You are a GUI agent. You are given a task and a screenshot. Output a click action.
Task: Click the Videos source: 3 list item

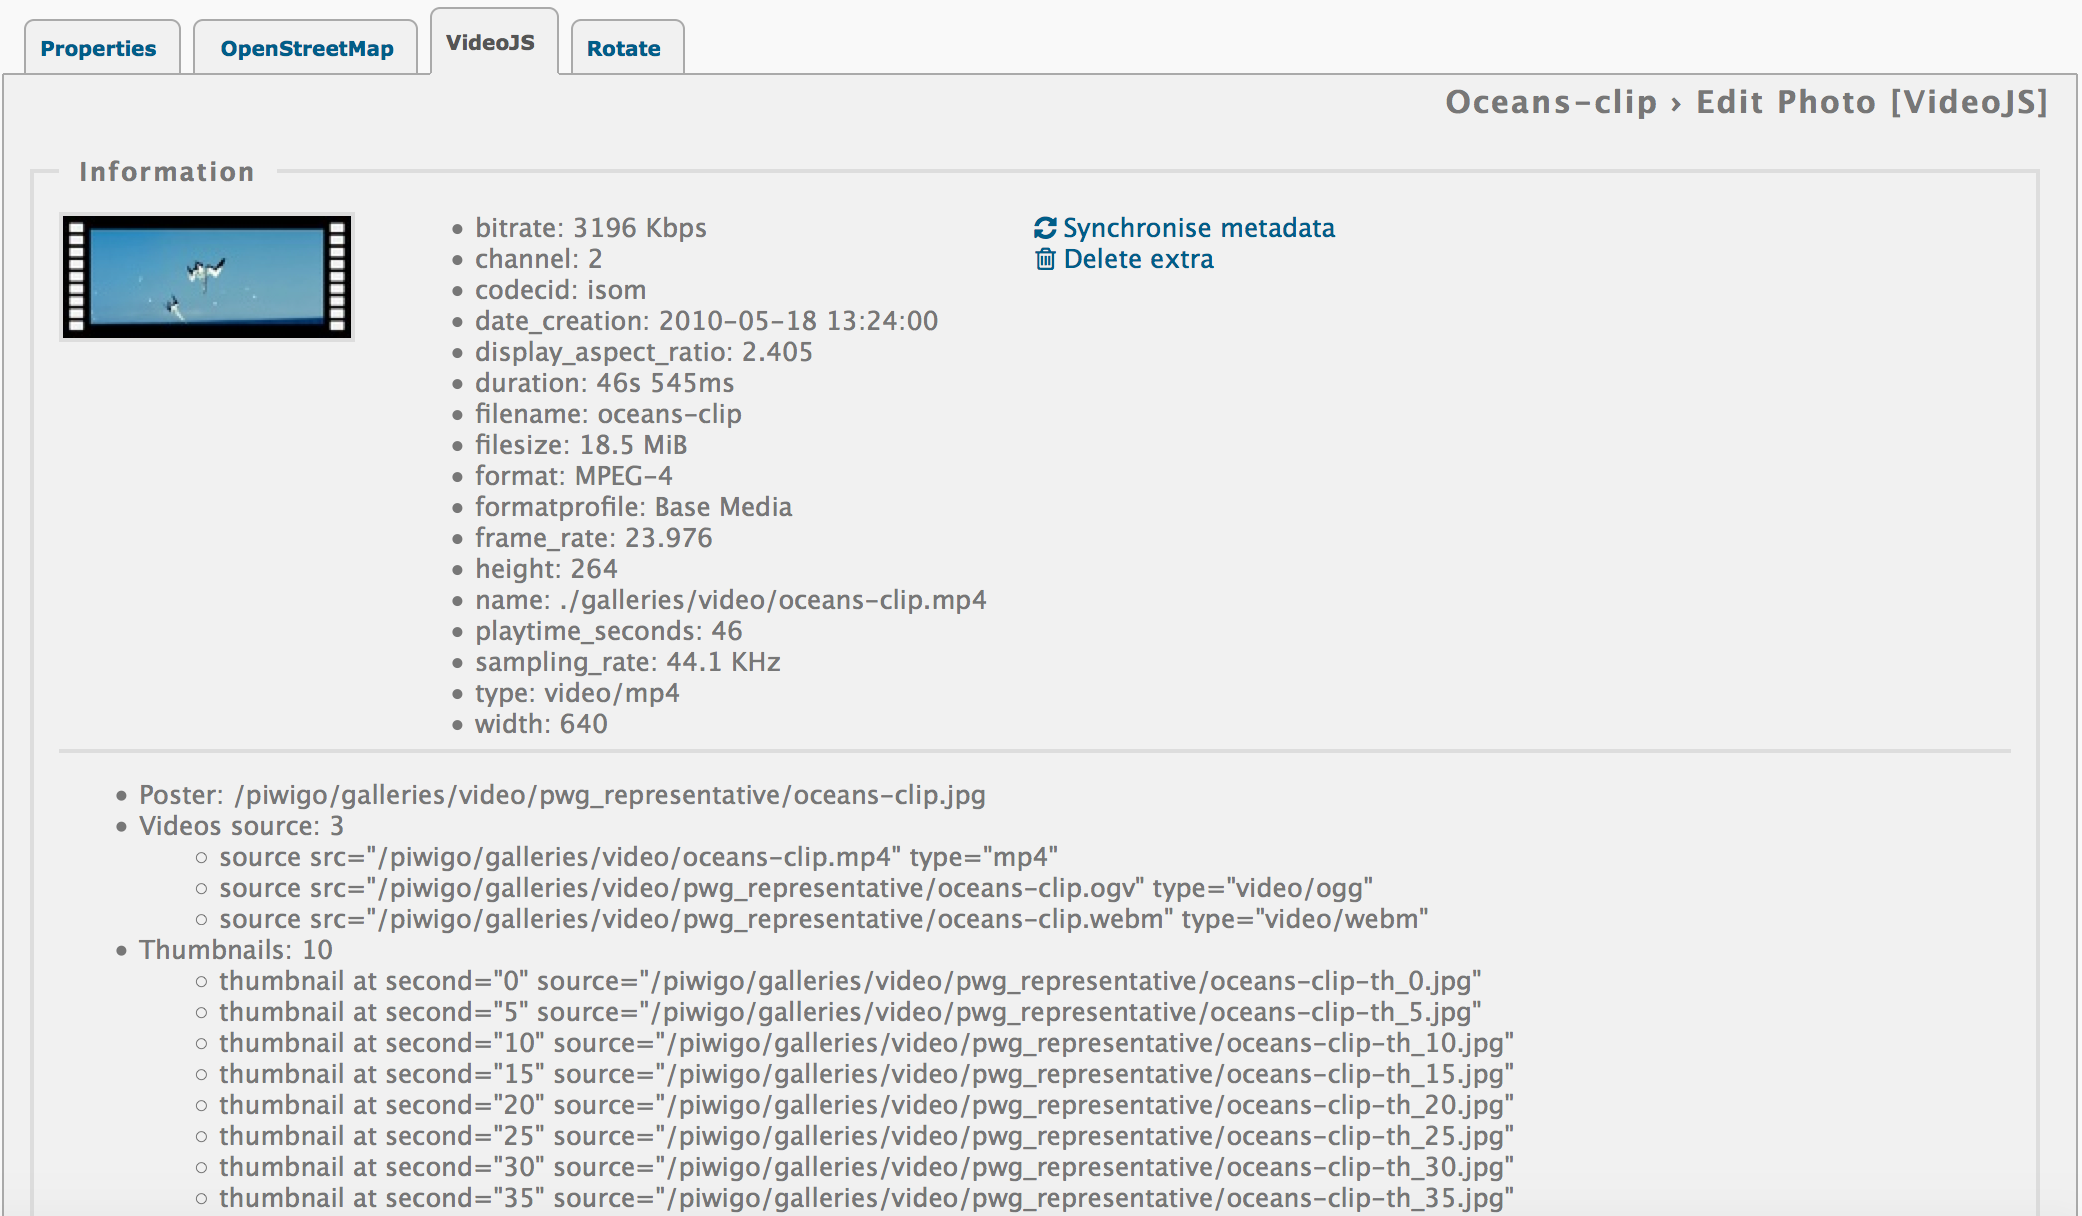point(241,826)
